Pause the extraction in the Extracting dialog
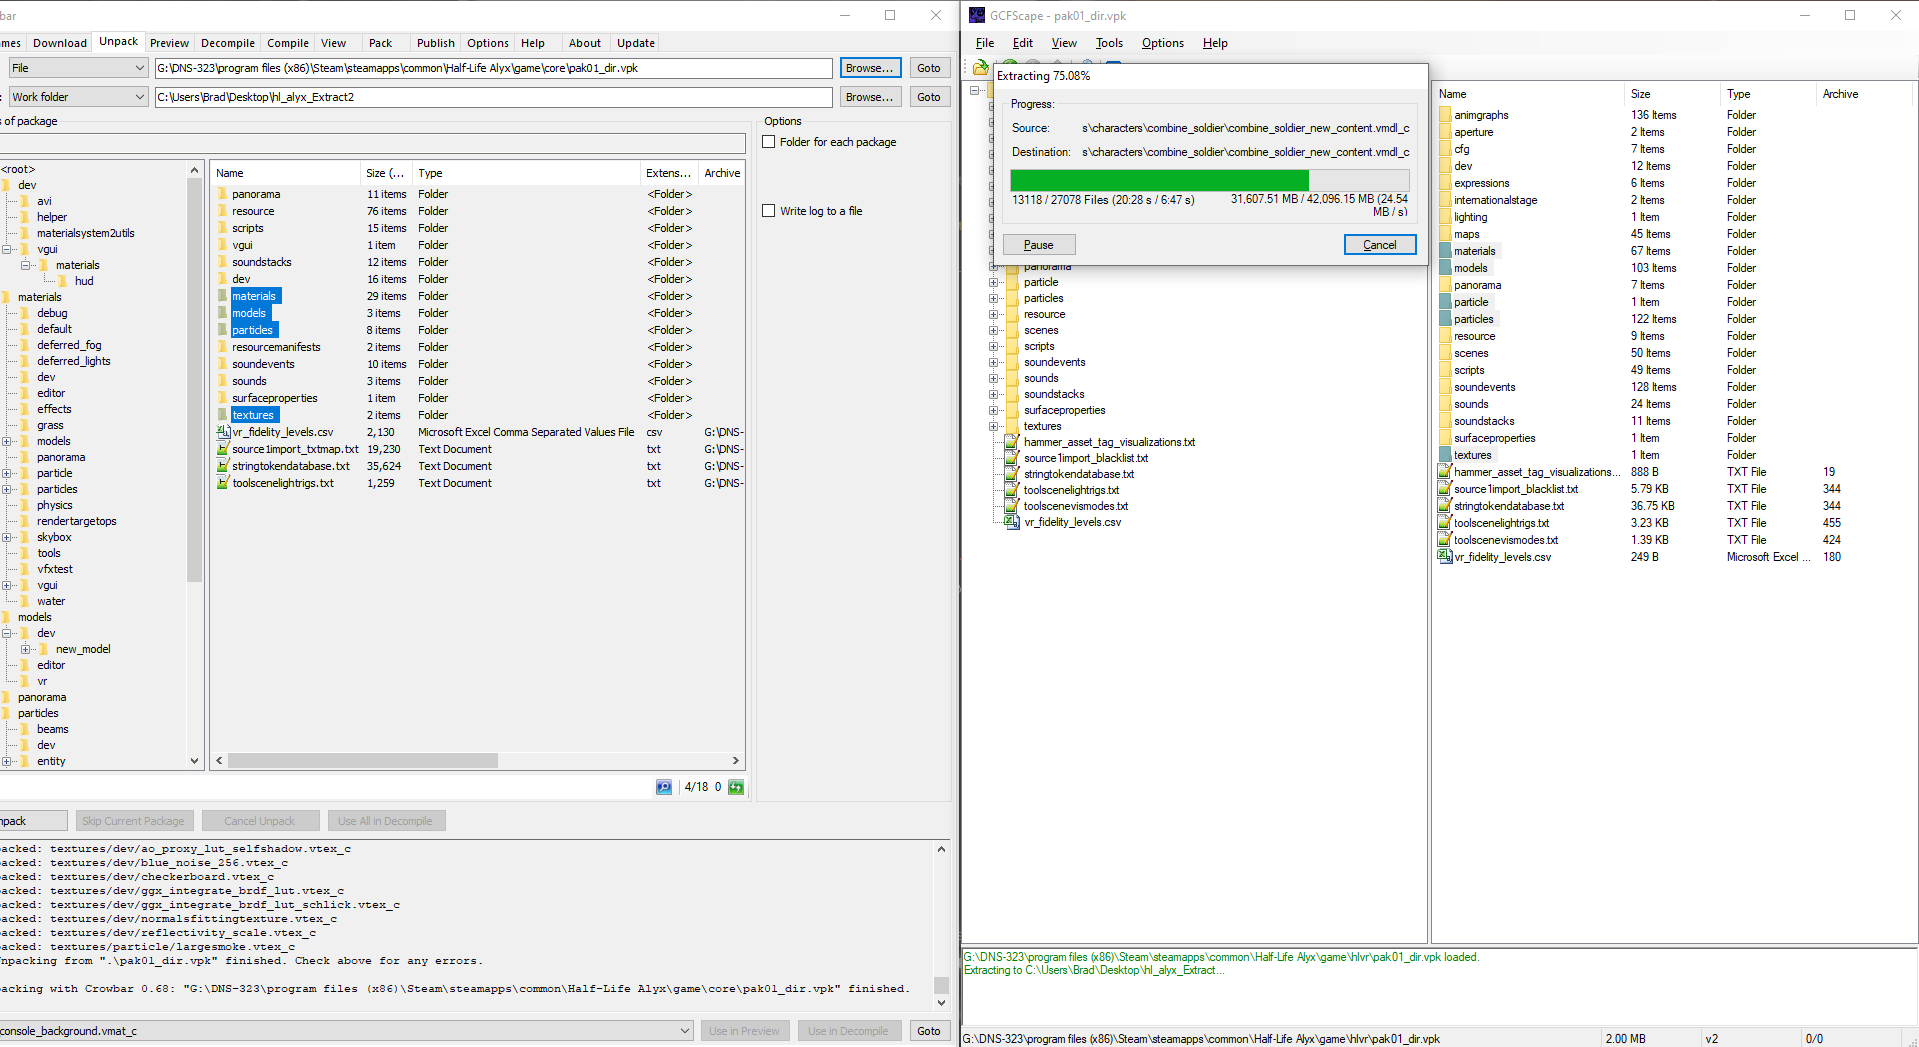1919x1047 pixels. [x=1039, y=245]
